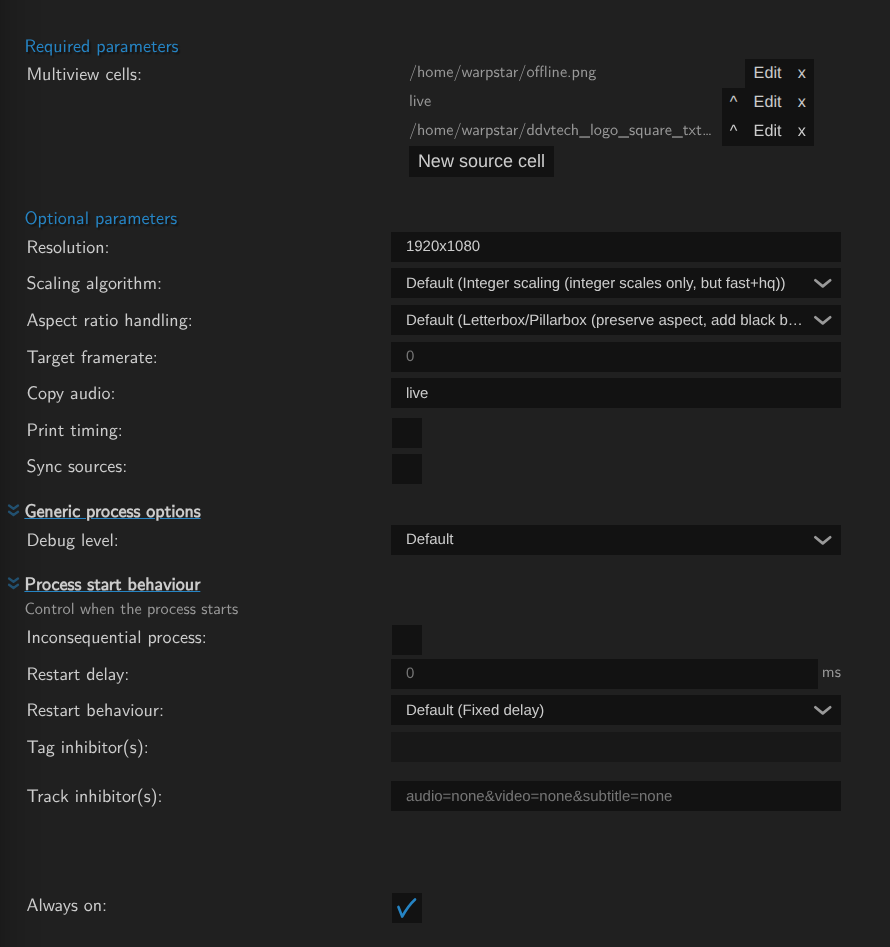This screenshot has height=947, width=890.
Task: Uncheck the Always on checkbox
Action: tap(407, 908)
